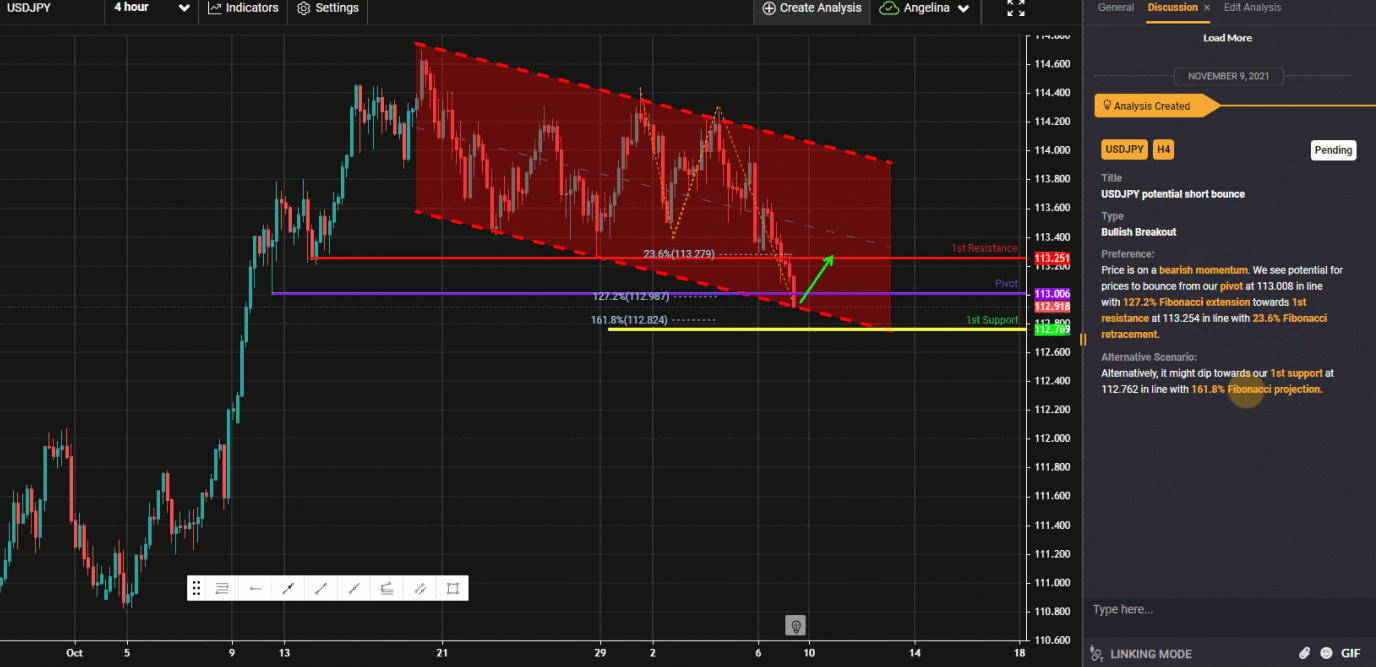Open chart Settings
The image size is (1376, 667).
point(327,8)
